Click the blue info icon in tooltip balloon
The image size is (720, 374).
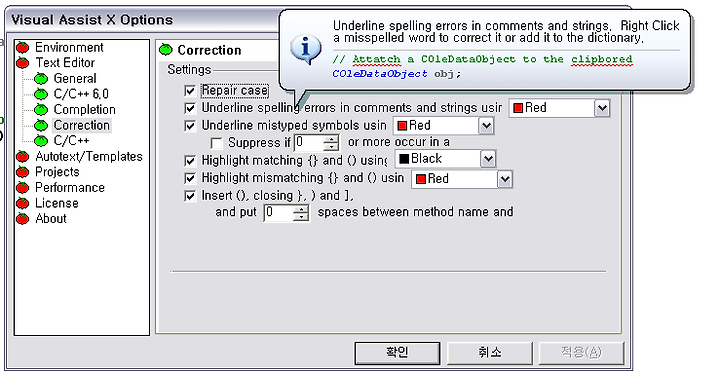[305, 49]
